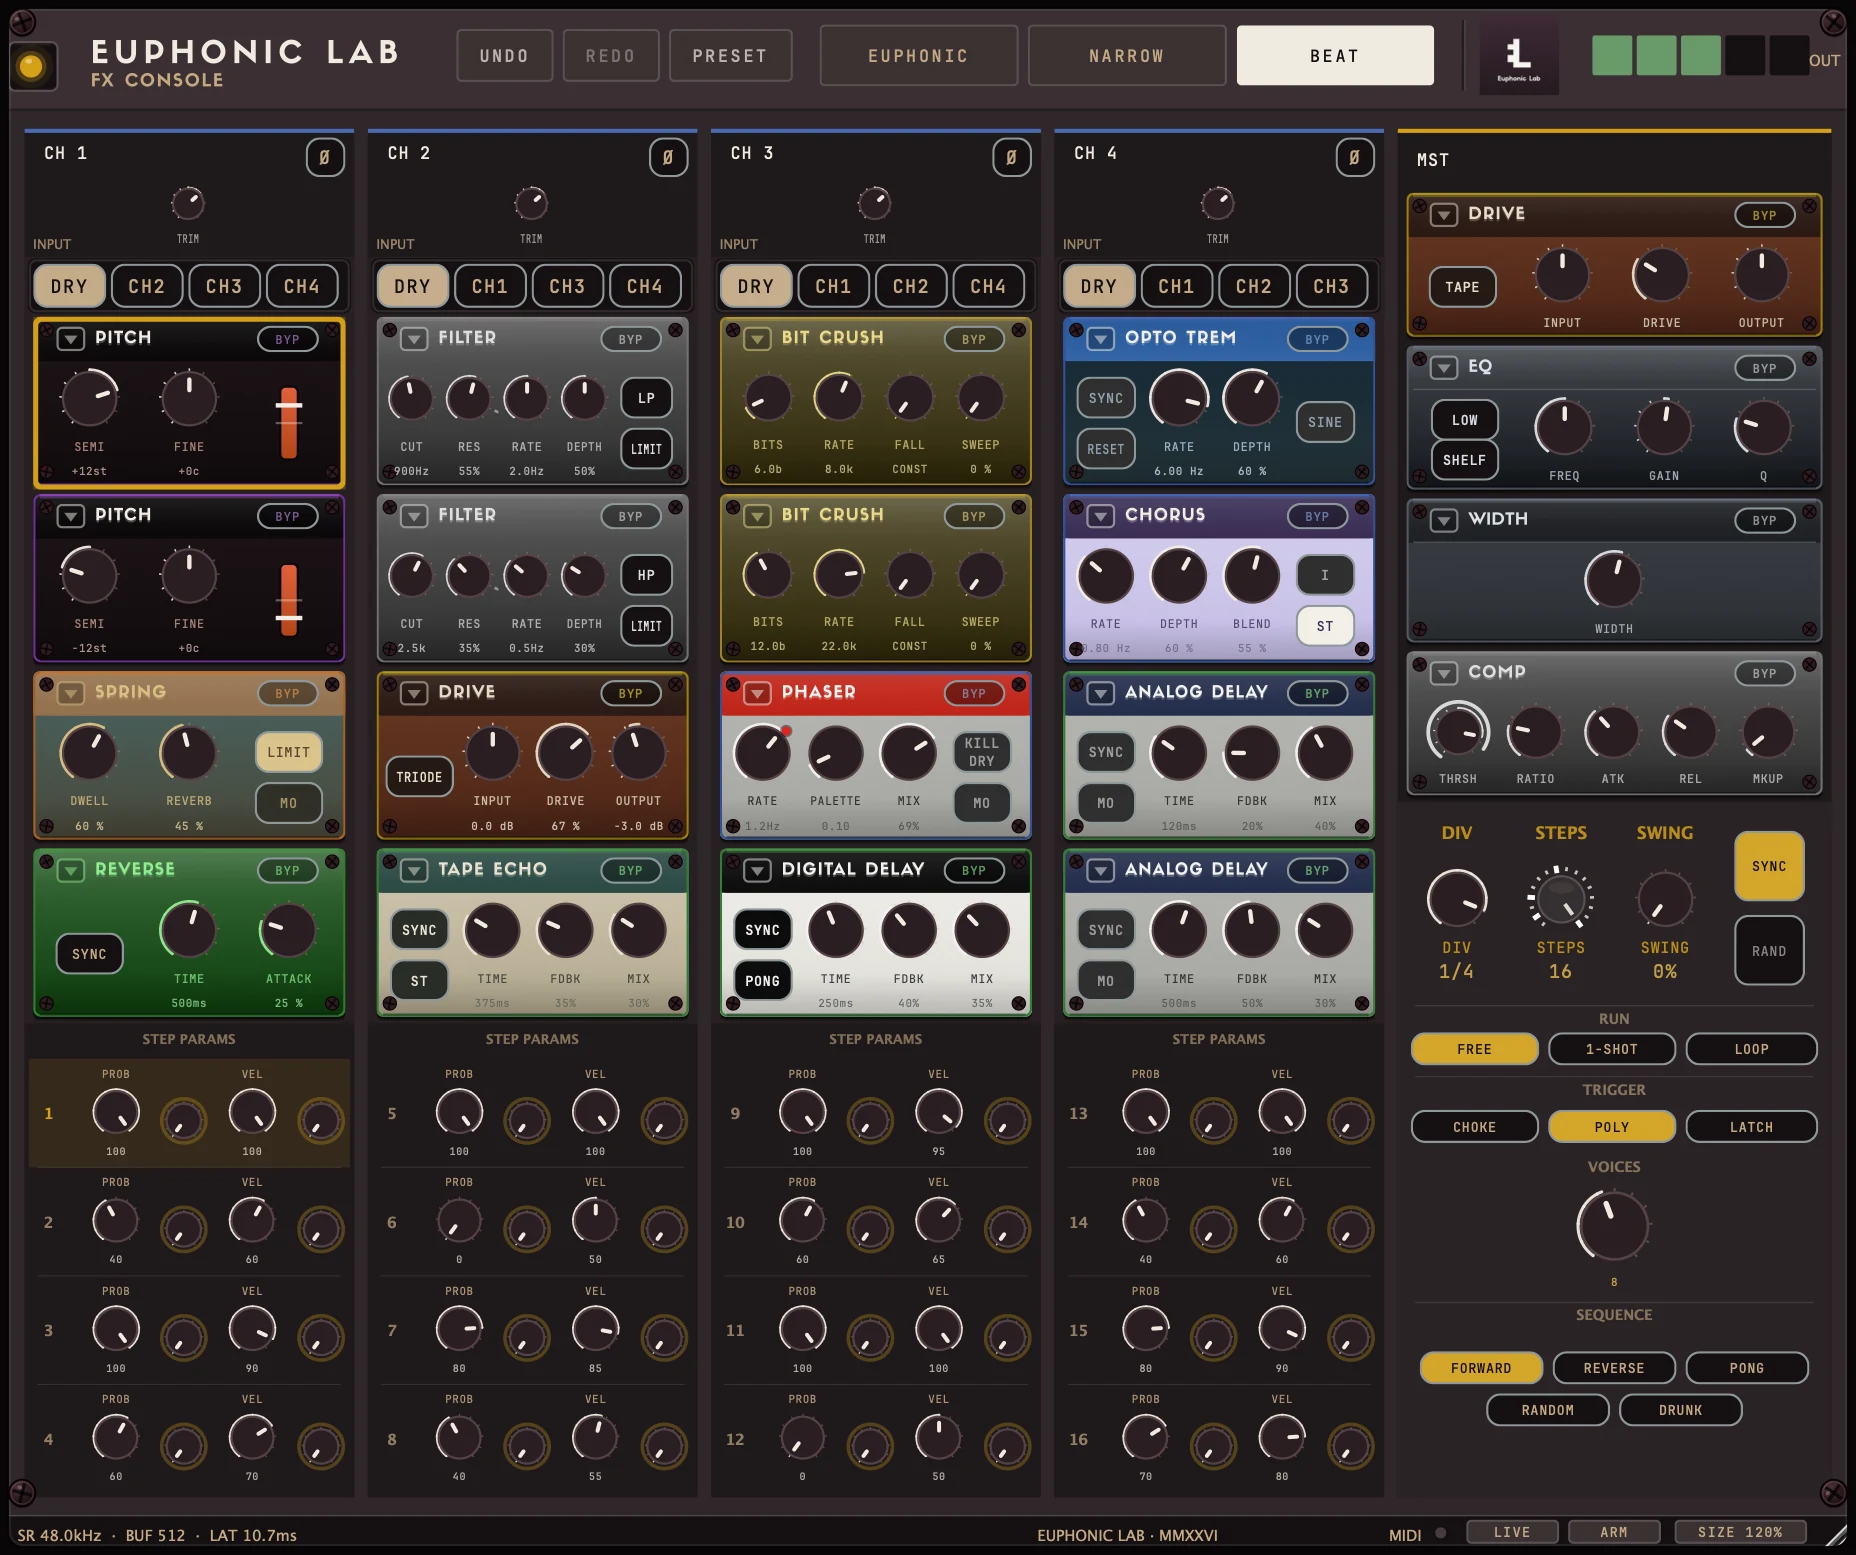Open the Reverse module dropdown arrow
The width and height of the screenshot is (1856, 1555).
tap(71, 870)
